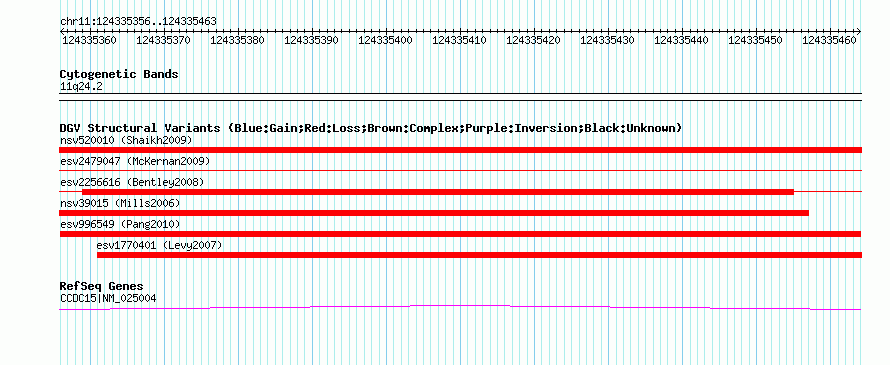This screenshot has height=365, width=890.
Task: Select the magenta CCDC15 gene track line
Action: 460,307
